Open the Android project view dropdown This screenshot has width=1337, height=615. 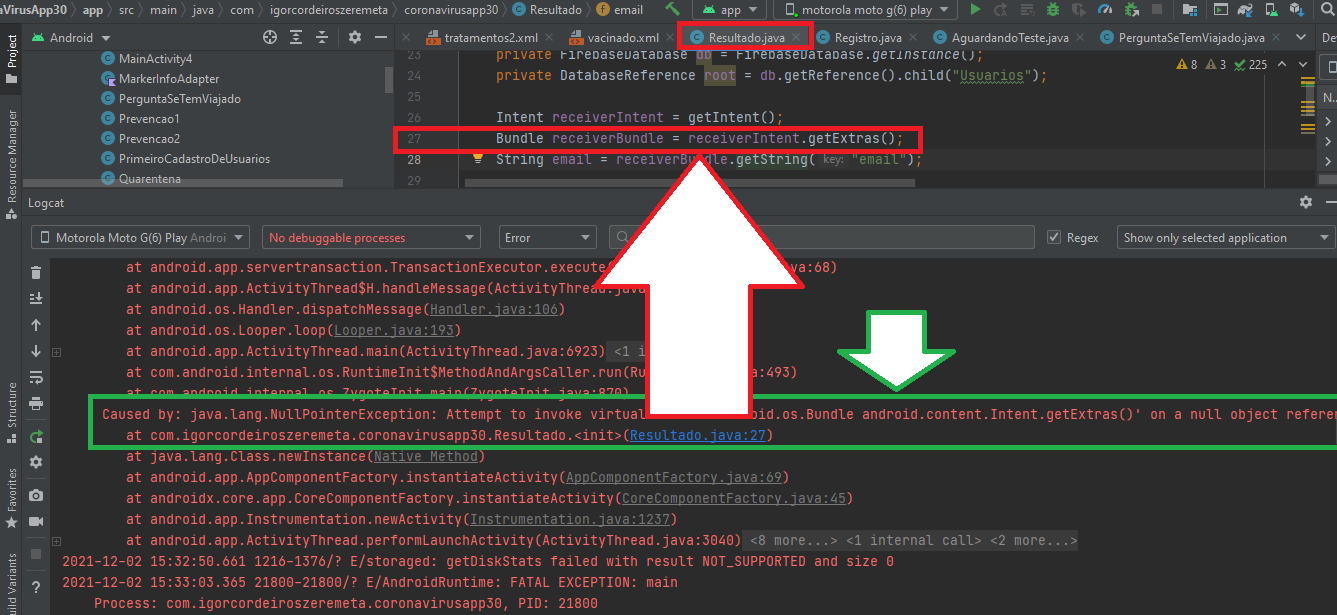coord(74,37)
